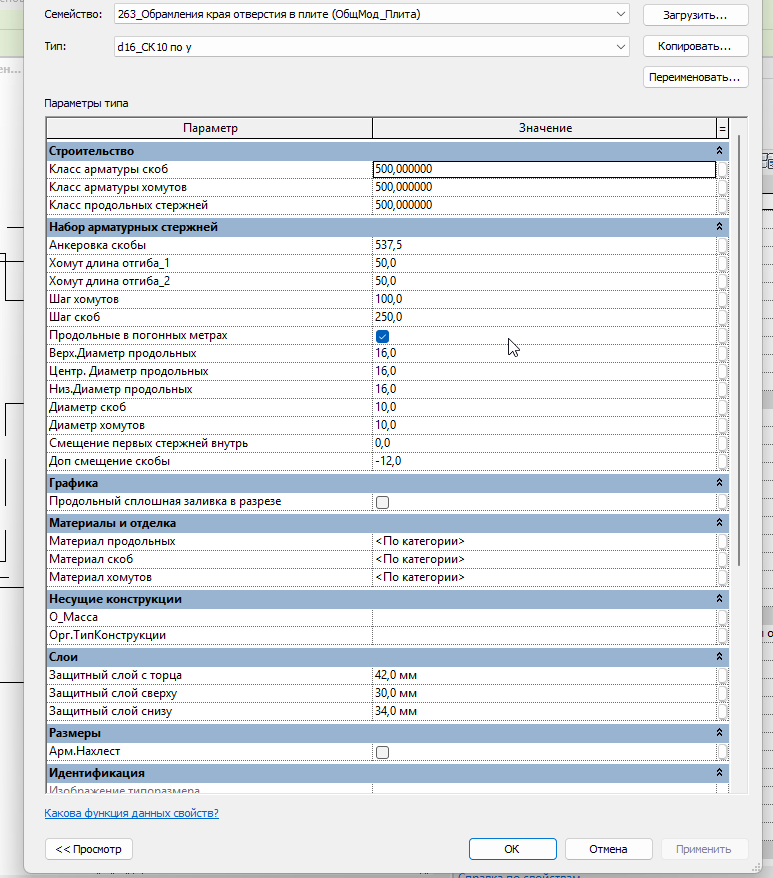Viewport: 773px width, 878px height.
Task: Click the properties table vertical scrollbar
Action: pyautogui.click(x=739, y=350)
